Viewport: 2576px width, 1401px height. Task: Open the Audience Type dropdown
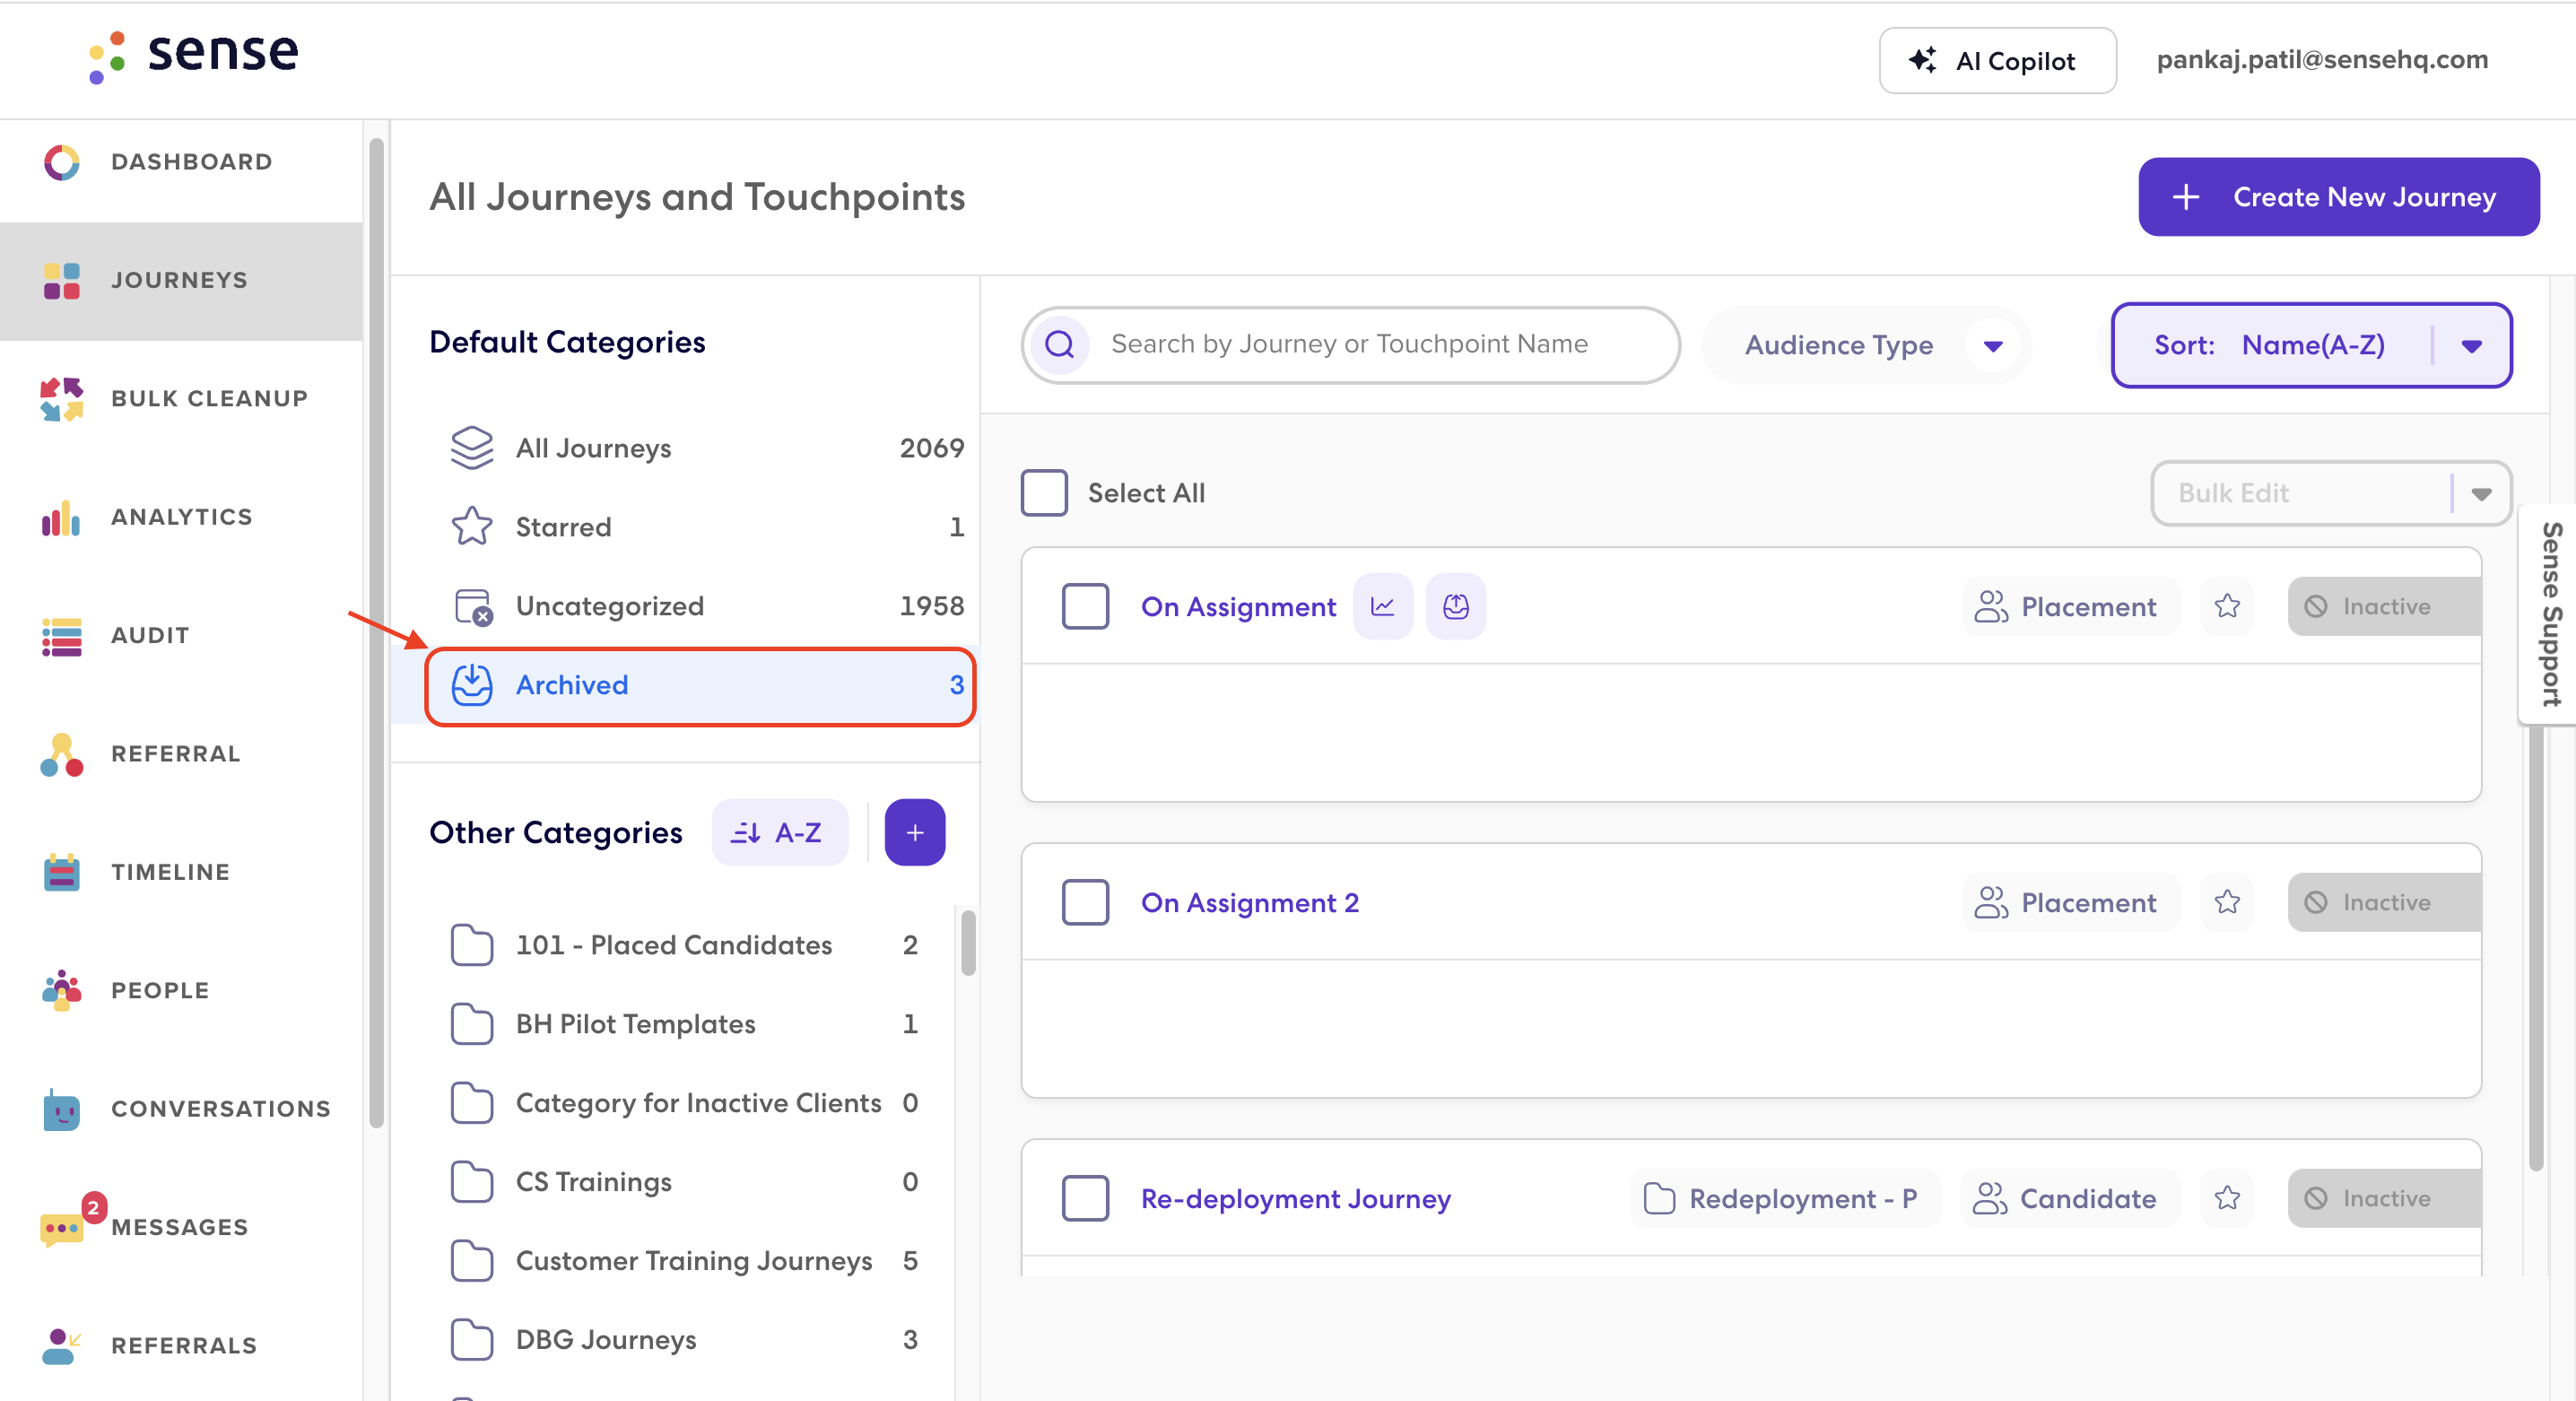1866,345
